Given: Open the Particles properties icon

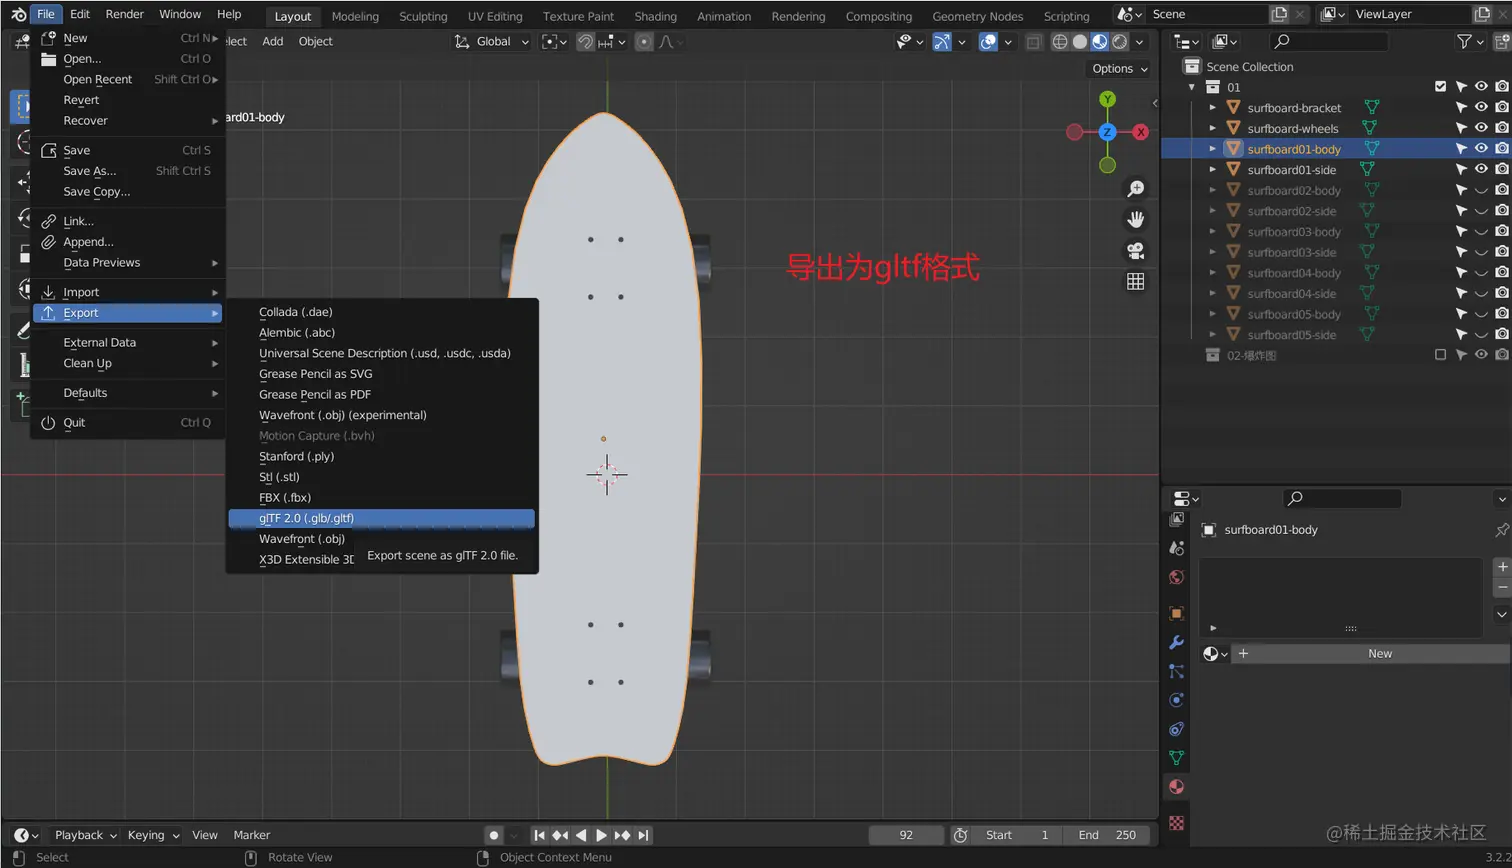Looking at the screenshot, I should point(1177,671).
